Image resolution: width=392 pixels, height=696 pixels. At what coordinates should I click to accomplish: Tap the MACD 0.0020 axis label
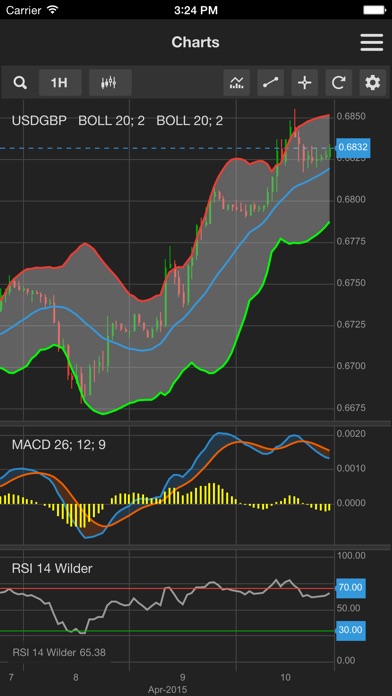pyautogui.click(x=351, y=434)
